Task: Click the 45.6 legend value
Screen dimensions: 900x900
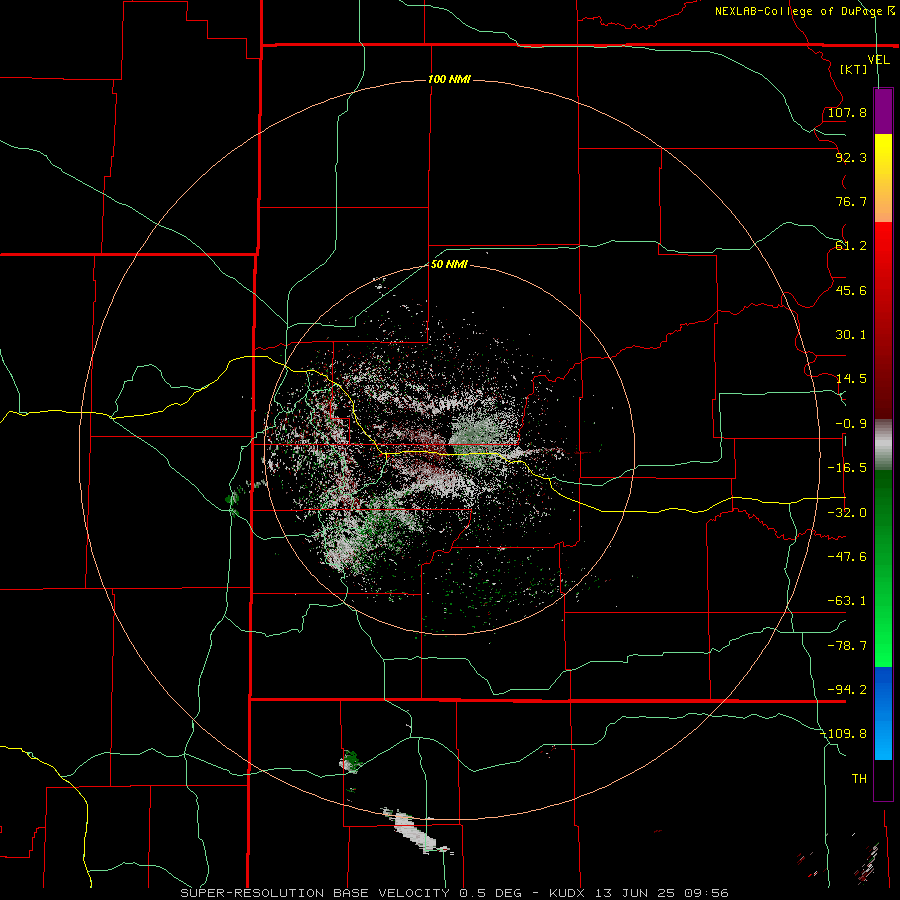Action: pyautogui.click(x=851, y=290)
